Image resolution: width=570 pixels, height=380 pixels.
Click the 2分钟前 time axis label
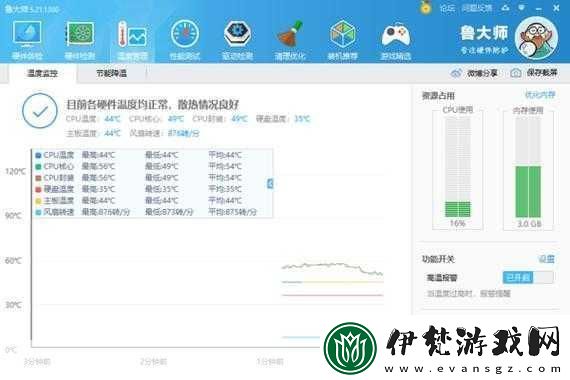[153, 362]
